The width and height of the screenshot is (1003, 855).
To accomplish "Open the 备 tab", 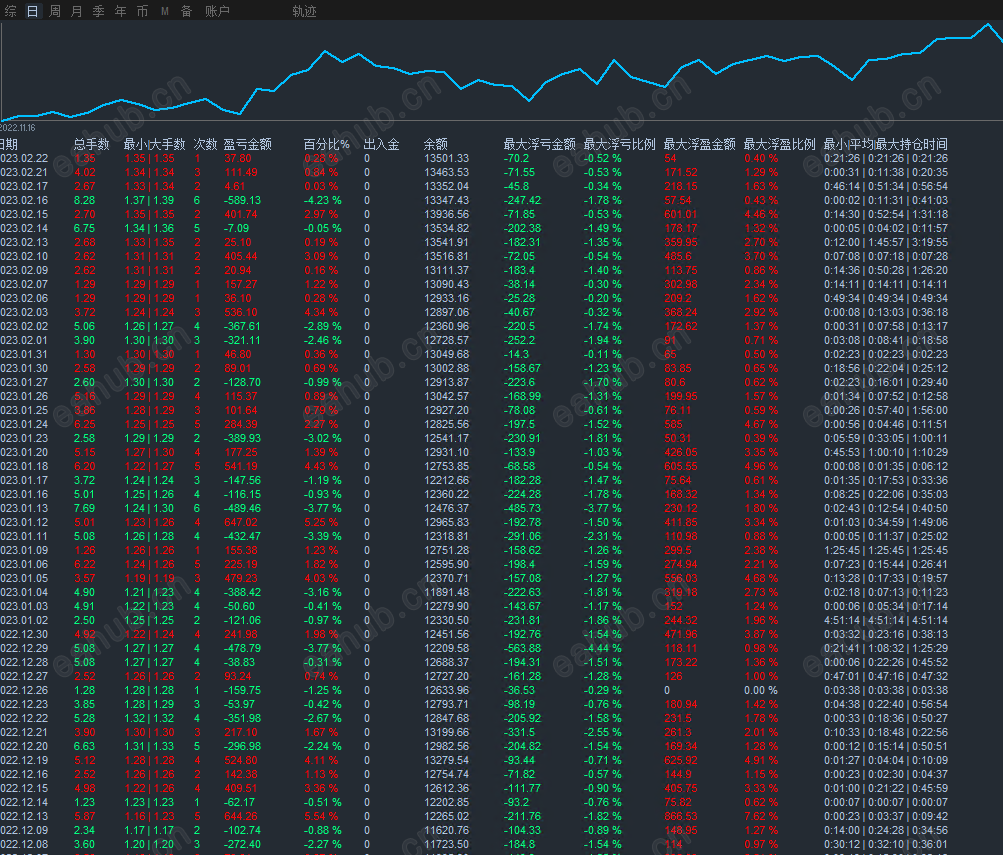I will pos(186,11).
